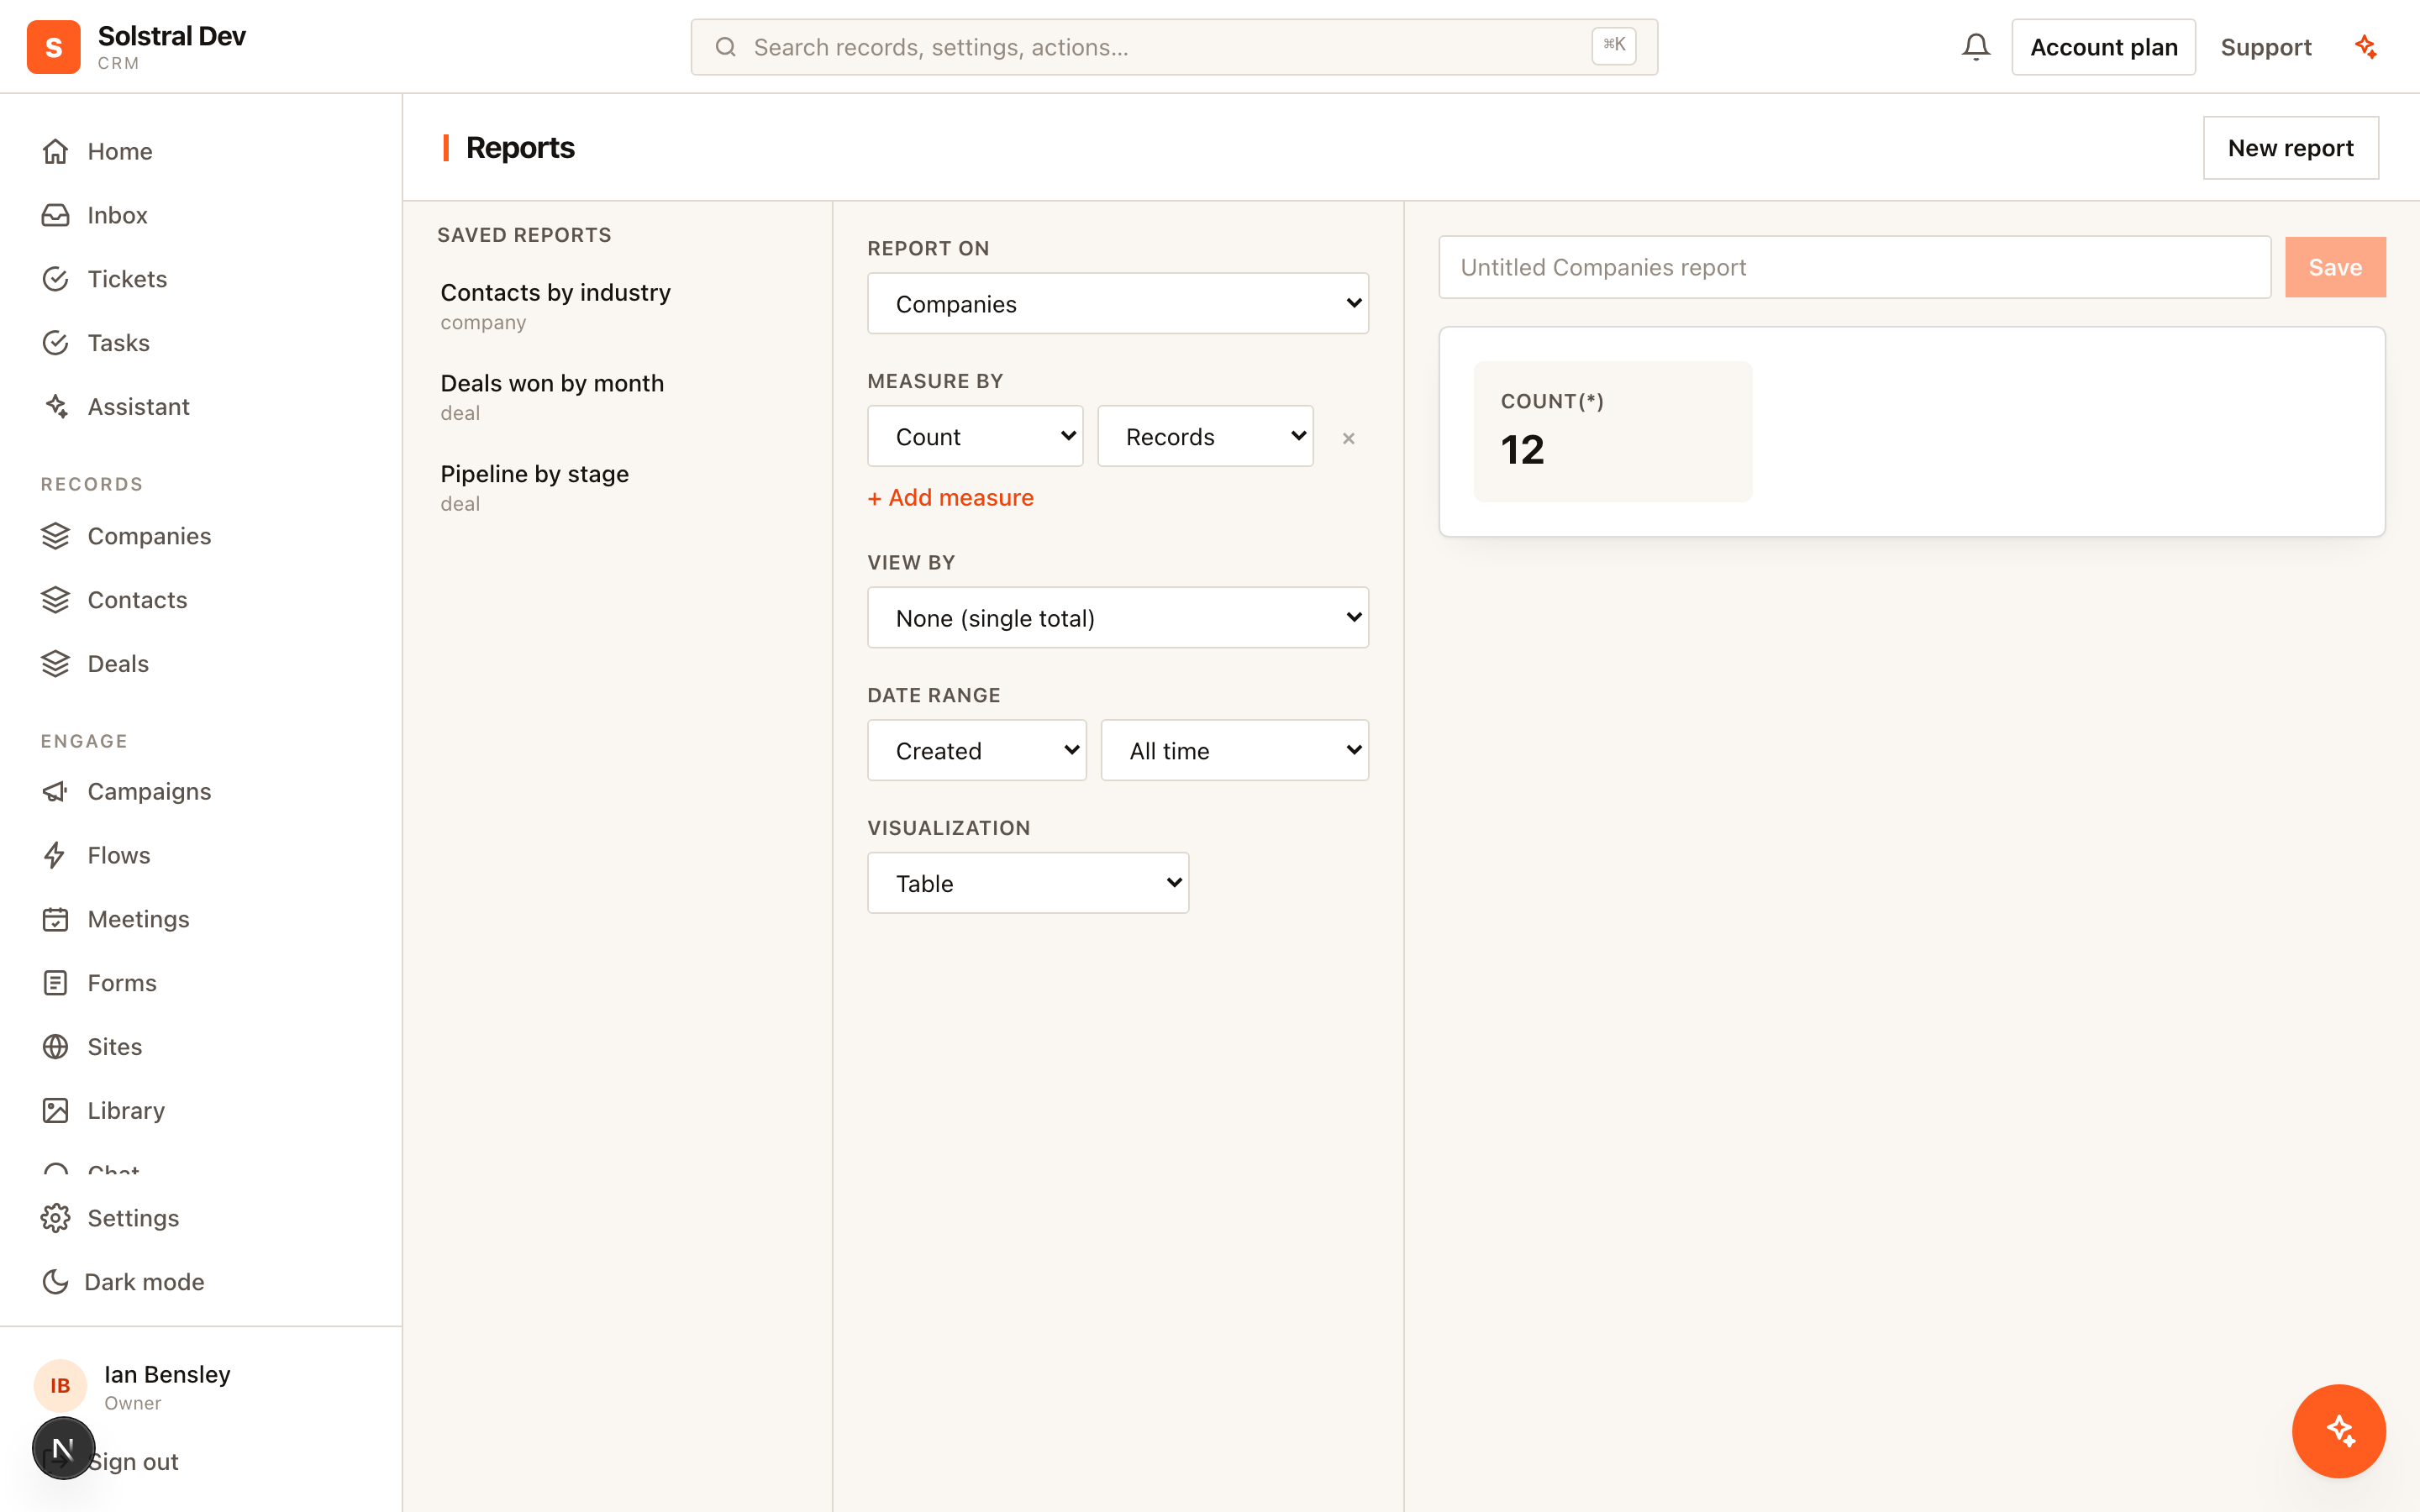Open the Support link
Image resolution: width=2420 pixels, height=1512 pixels.
click(2265, 47)
